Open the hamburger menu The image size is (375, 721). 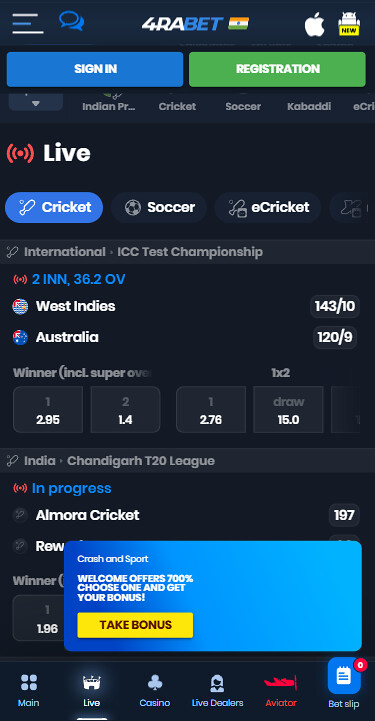tap(28, 23)
